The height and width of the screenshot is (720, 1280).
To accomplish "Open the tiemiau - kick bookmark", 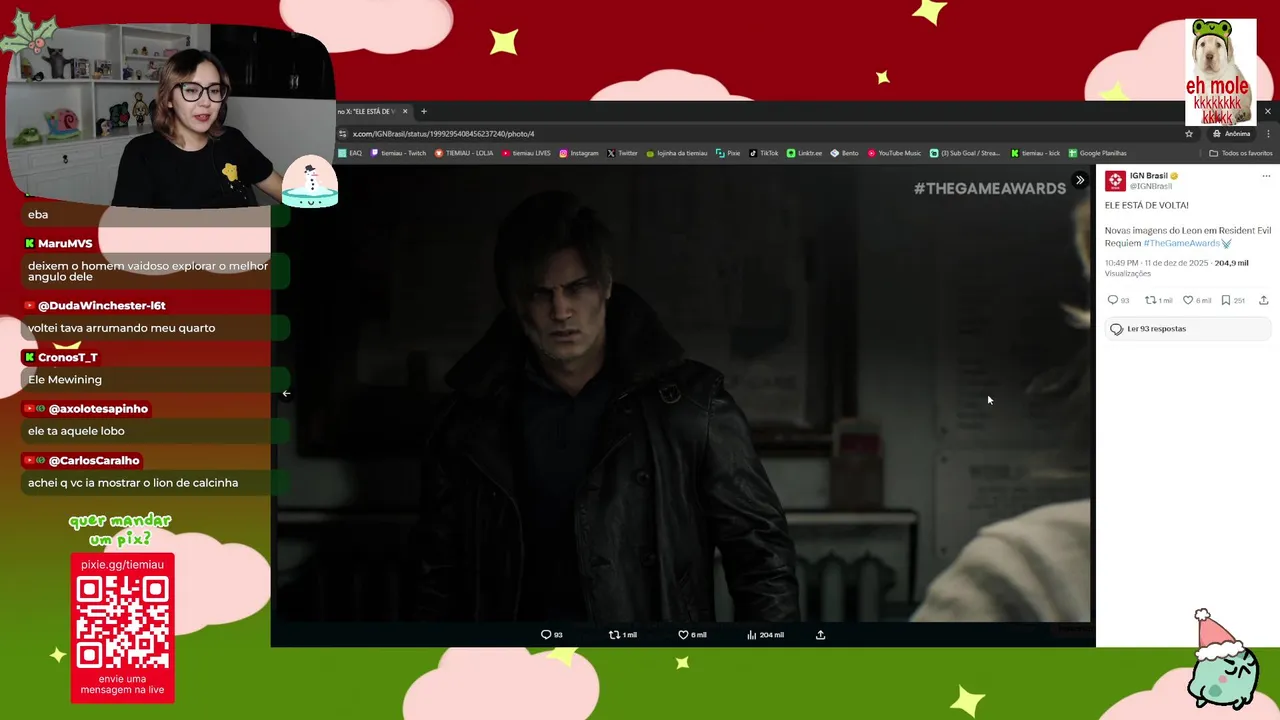I will 1035,153.
